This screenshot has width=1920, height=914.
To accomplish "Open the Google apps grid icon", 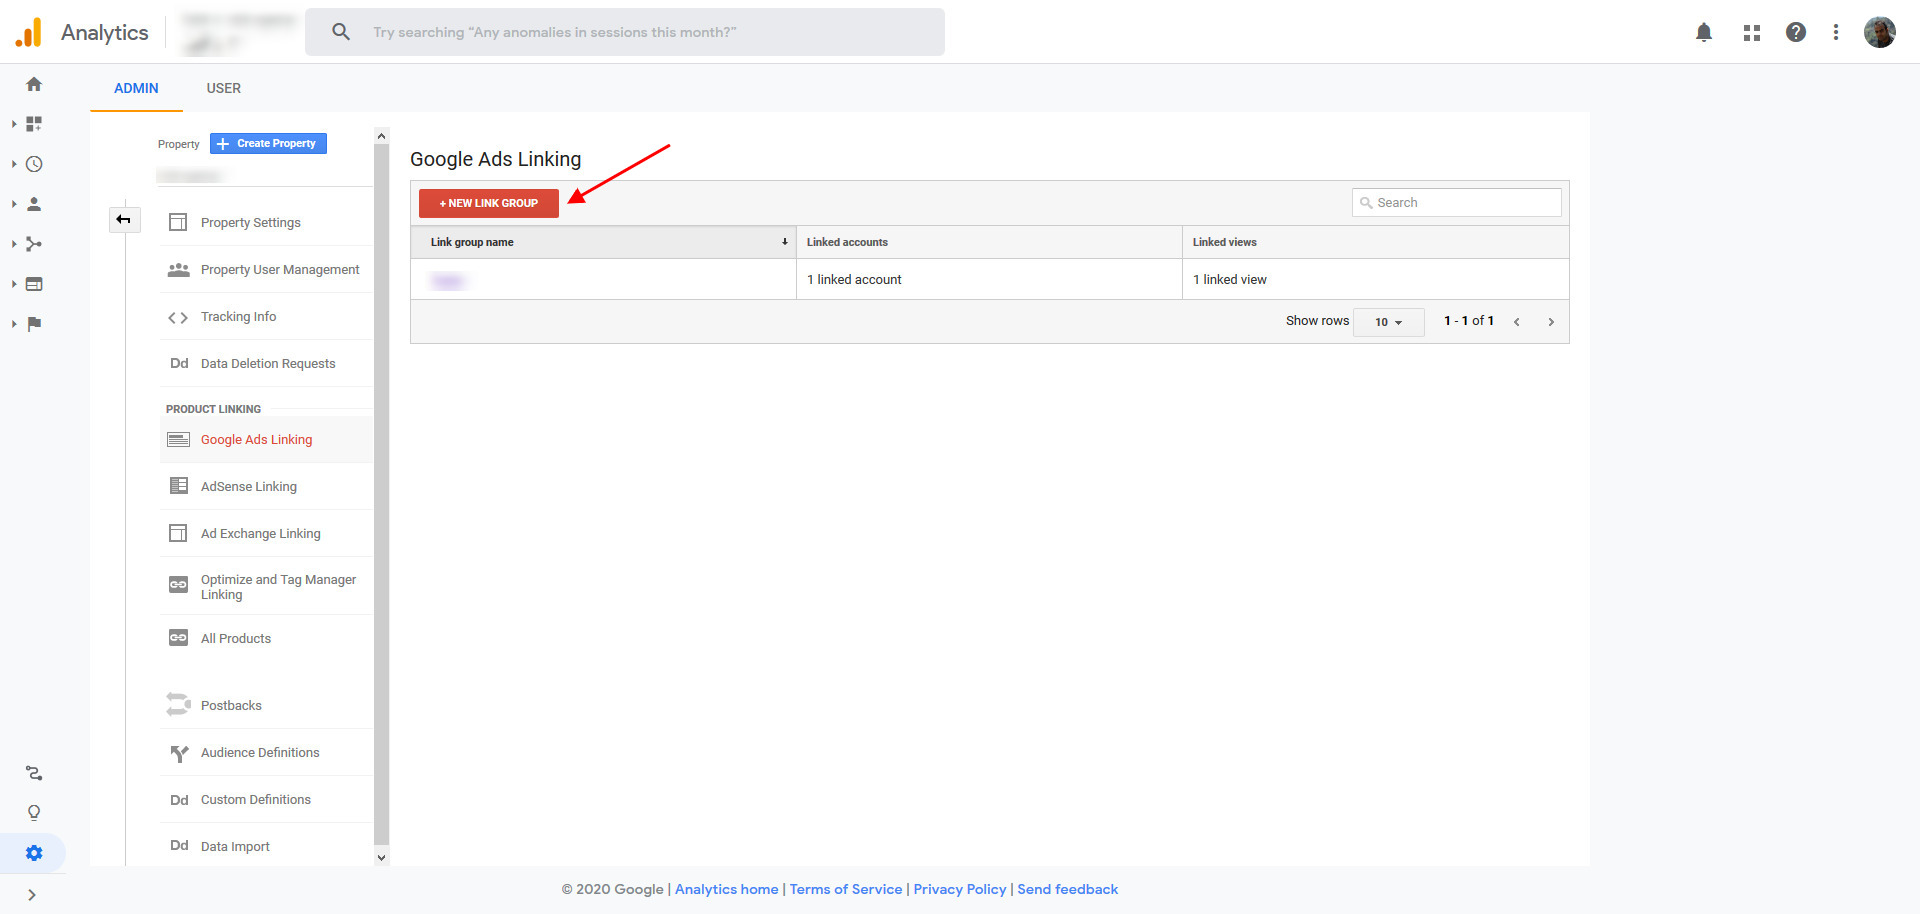I will click(1752, 32).
